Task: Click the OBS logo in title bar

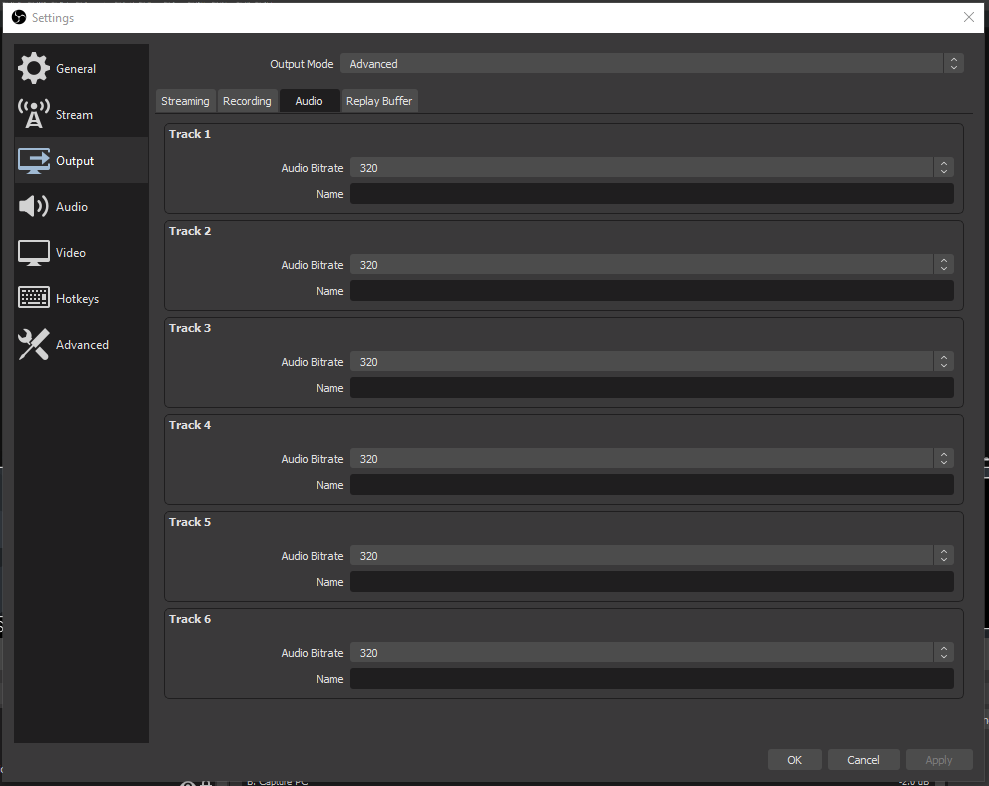Action: point(19,17)
